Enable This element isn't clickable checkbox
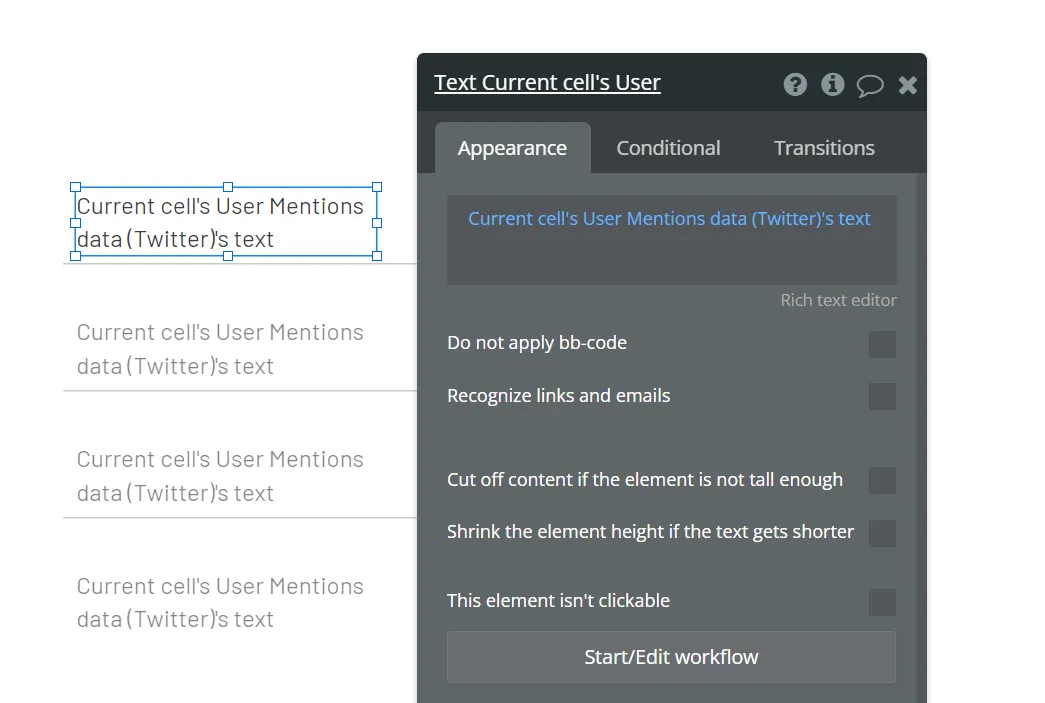This screenshot has height=703, width=1045. [x=882, y=602]
